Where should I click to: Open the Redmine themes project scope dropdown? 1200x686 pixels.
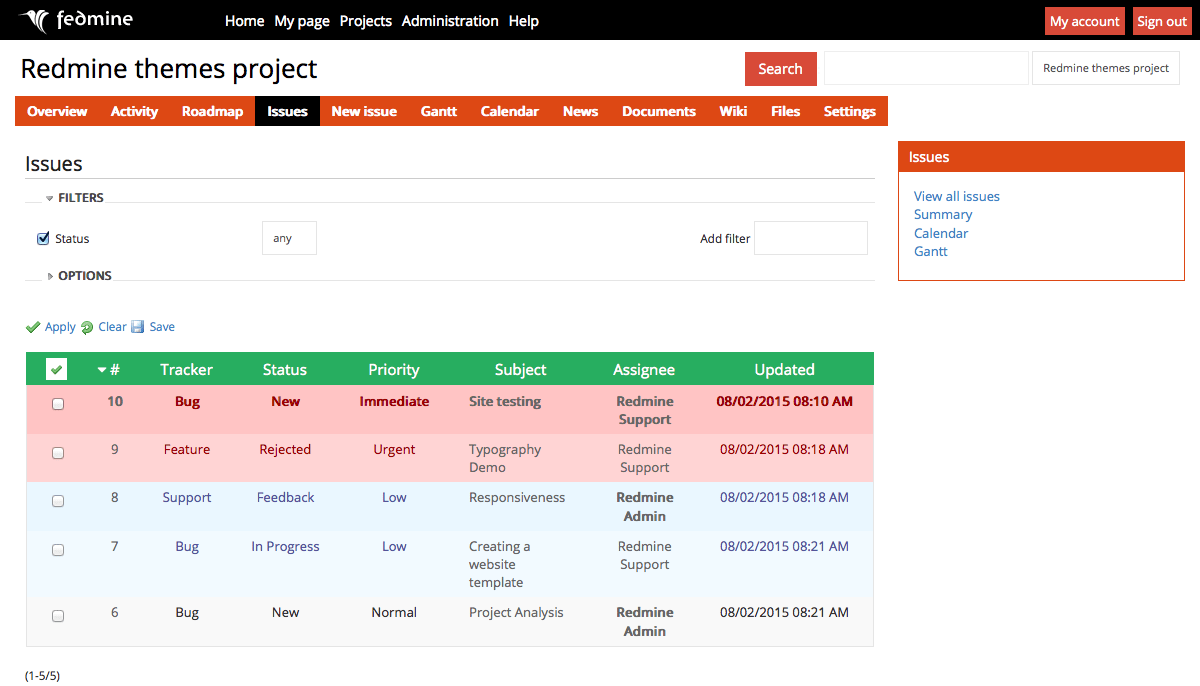click(1106, 68)
